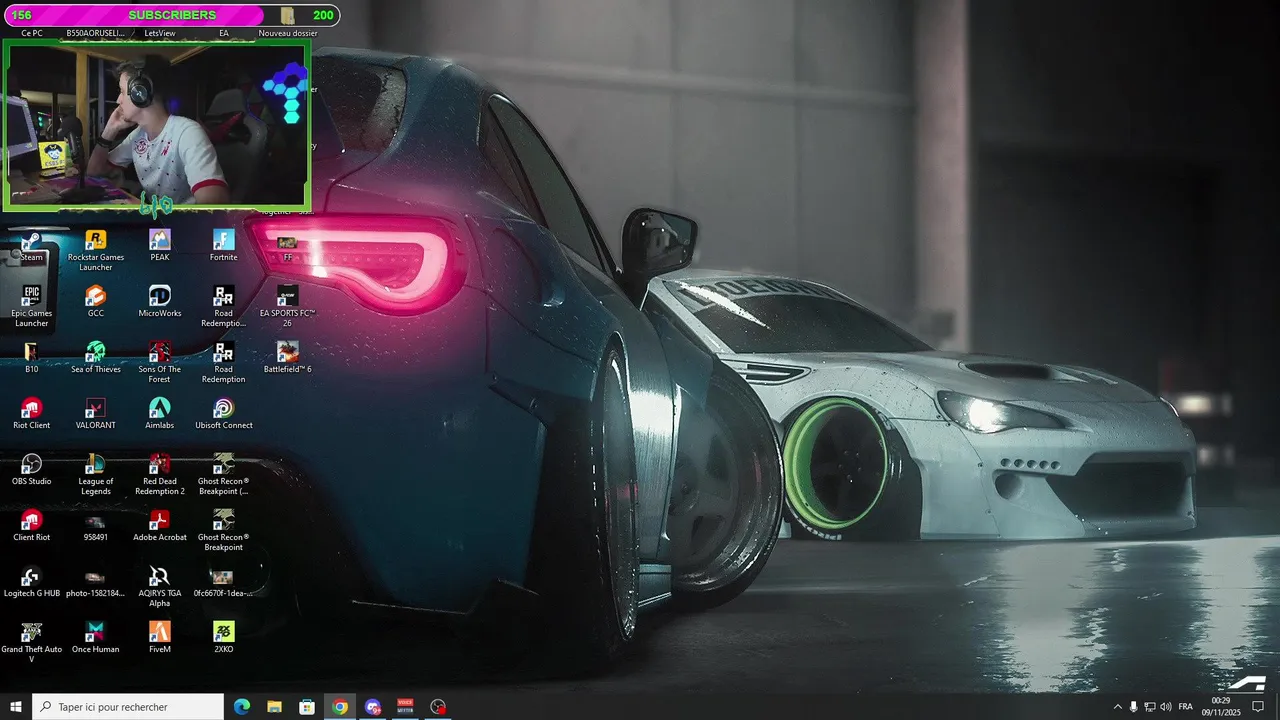Viewport: 1280px width, 720px height.
Task: Open the clock showing 00:29
Action: (1221, 707)
